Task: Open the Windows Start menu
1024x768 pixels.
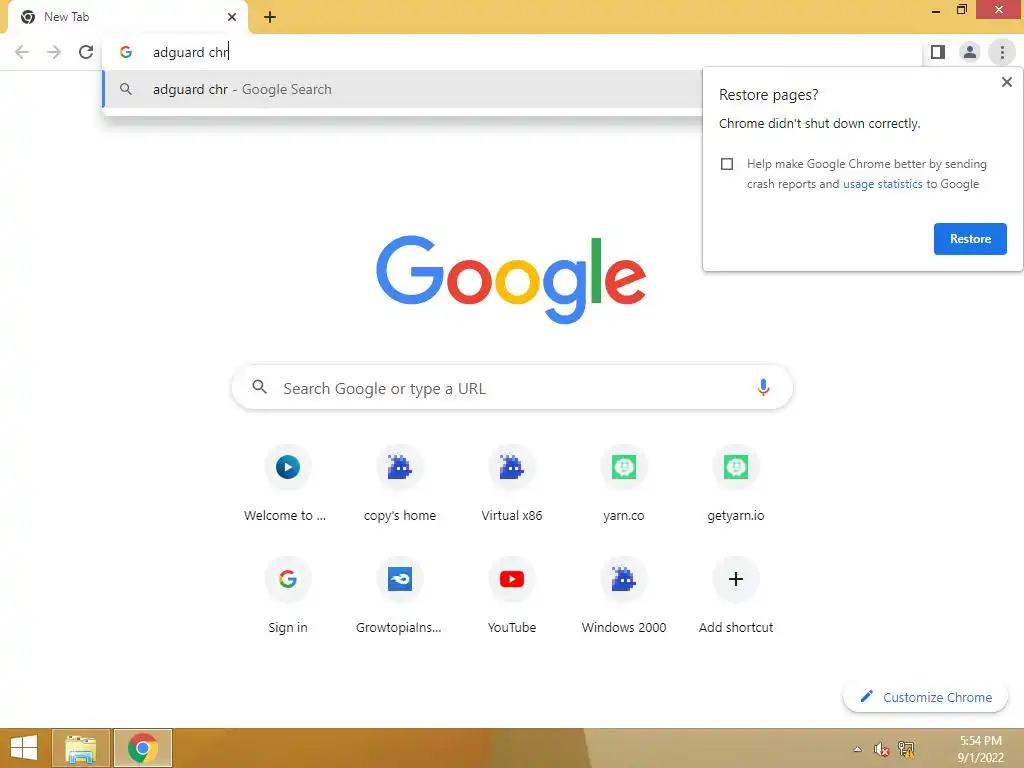Action: [24, 748]
